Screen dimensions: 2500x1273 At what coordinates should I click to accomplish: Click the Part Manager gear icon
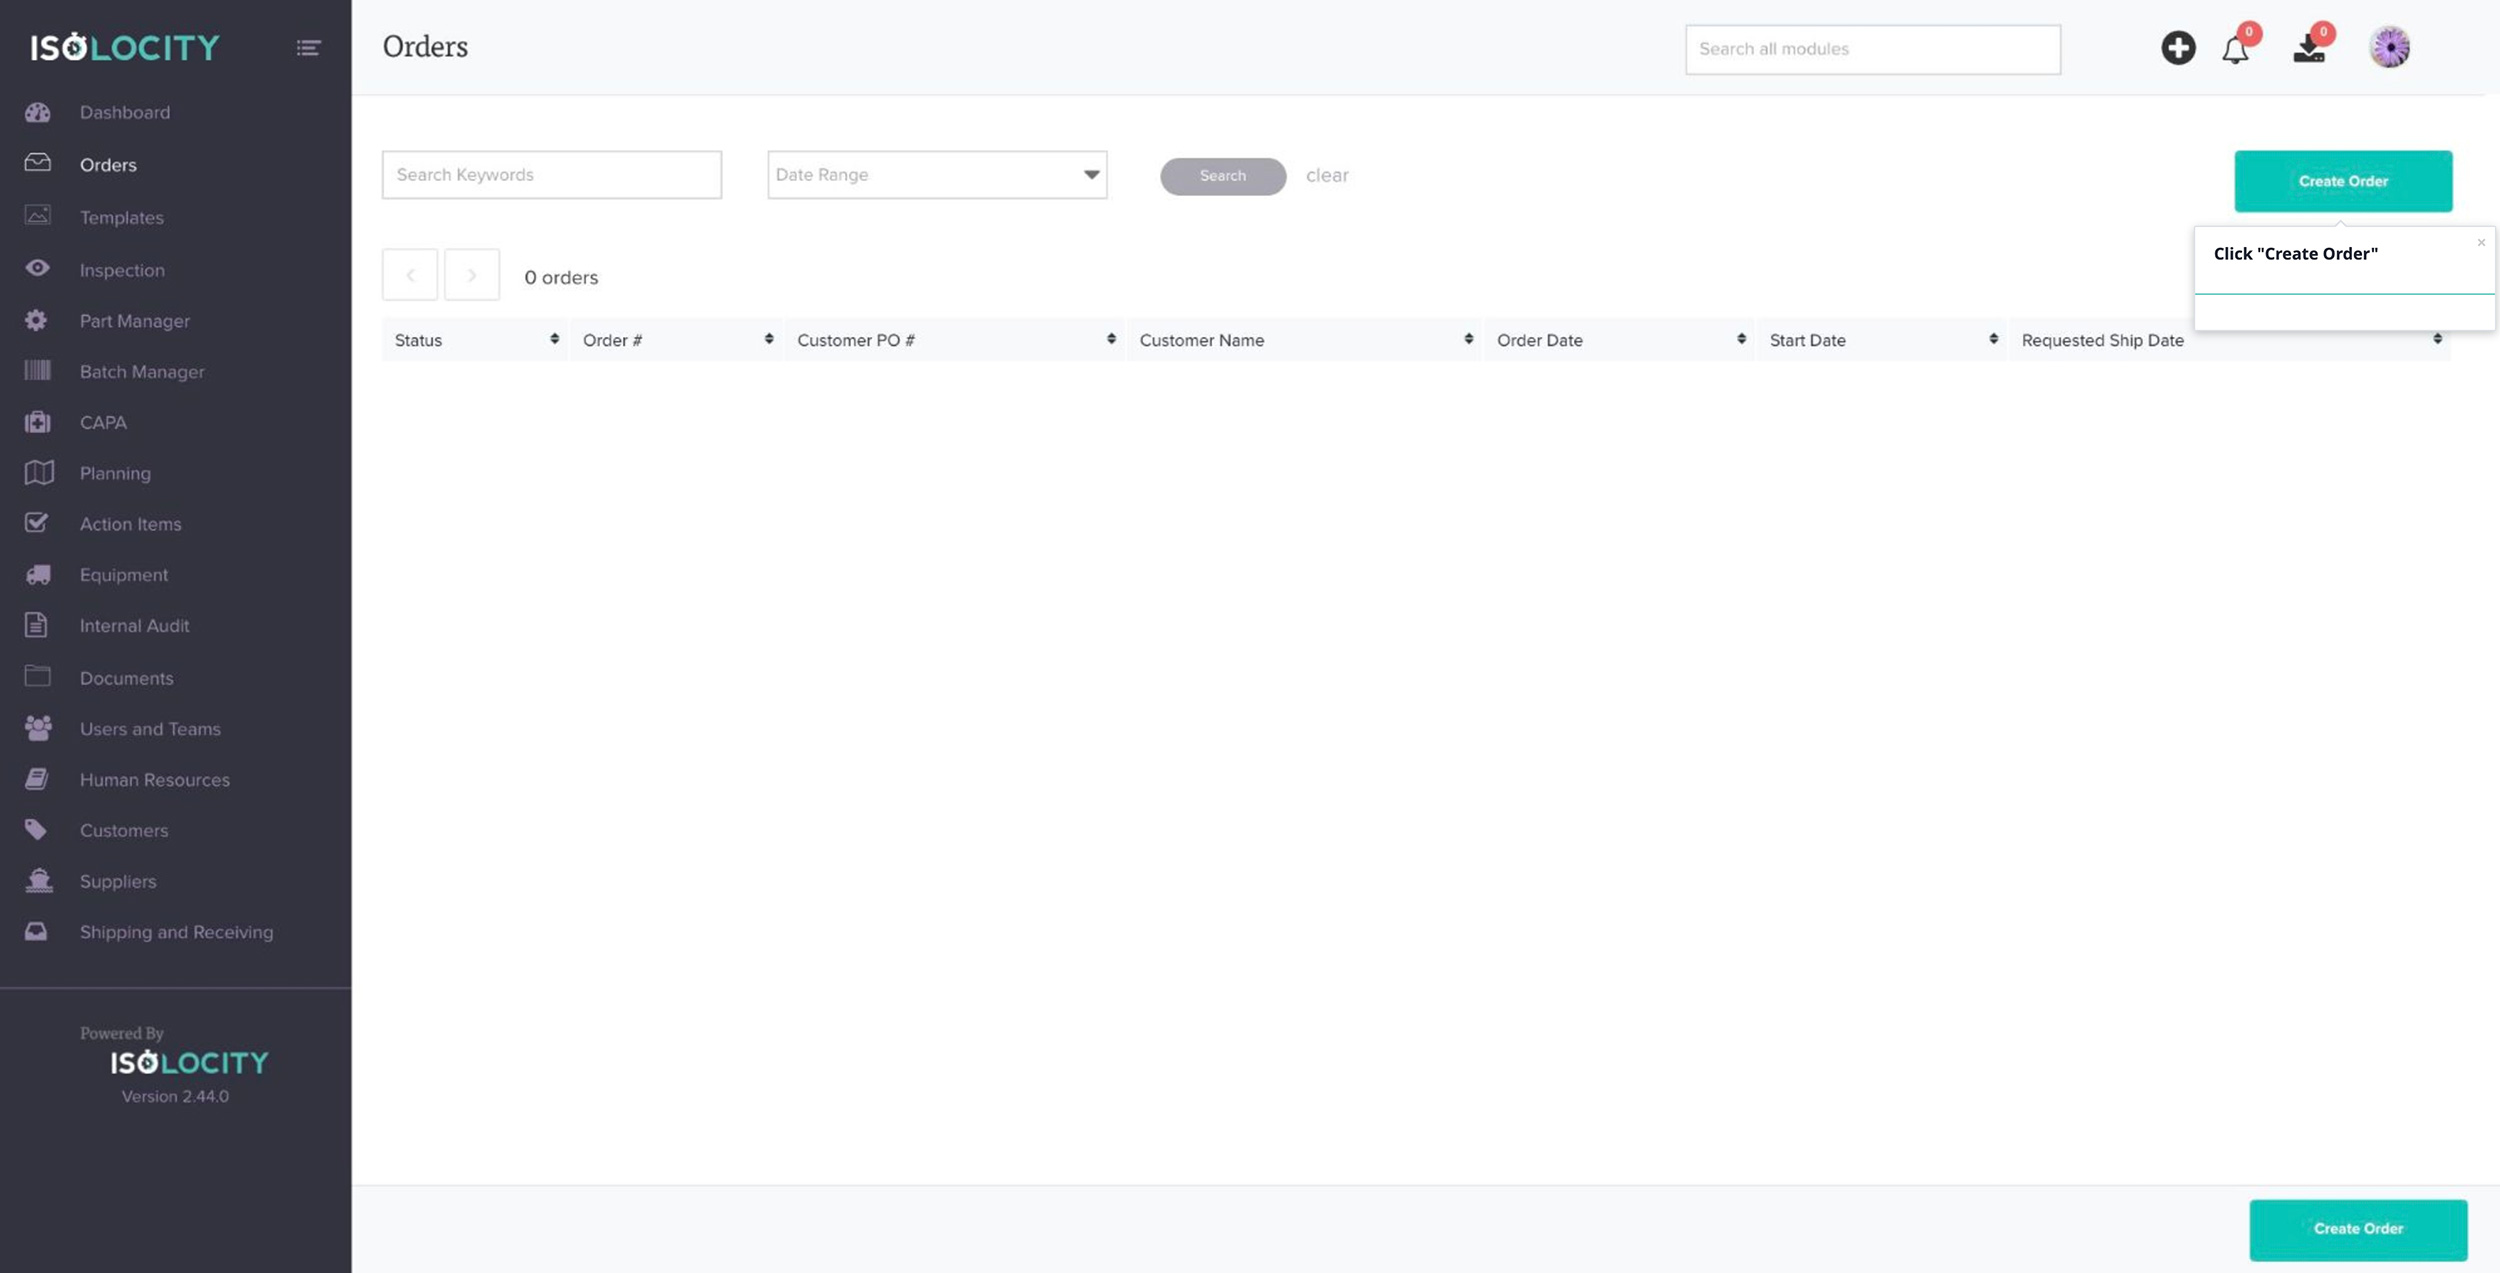[x=36, y=320]
